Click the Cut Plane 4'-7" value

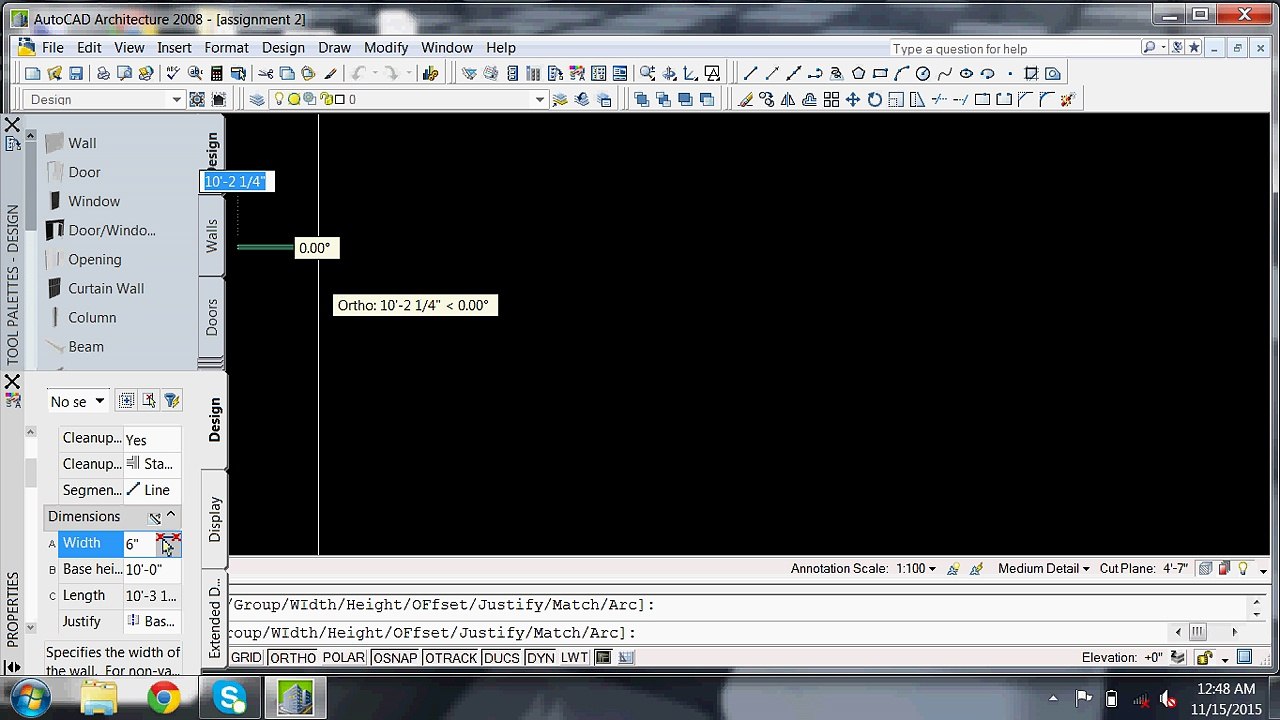tap(1175, 568)
